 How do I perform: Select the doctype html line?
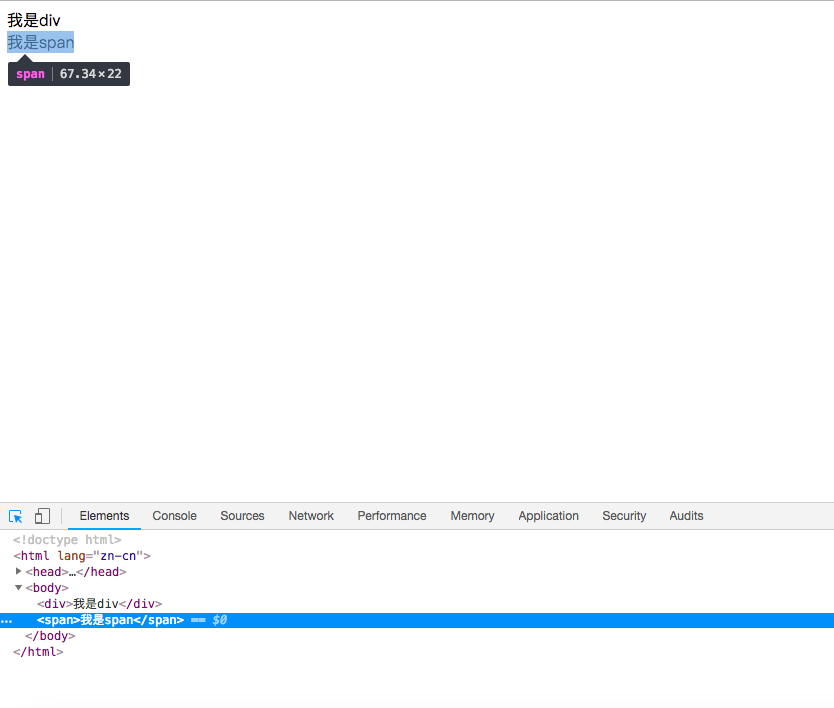(67, 540)
